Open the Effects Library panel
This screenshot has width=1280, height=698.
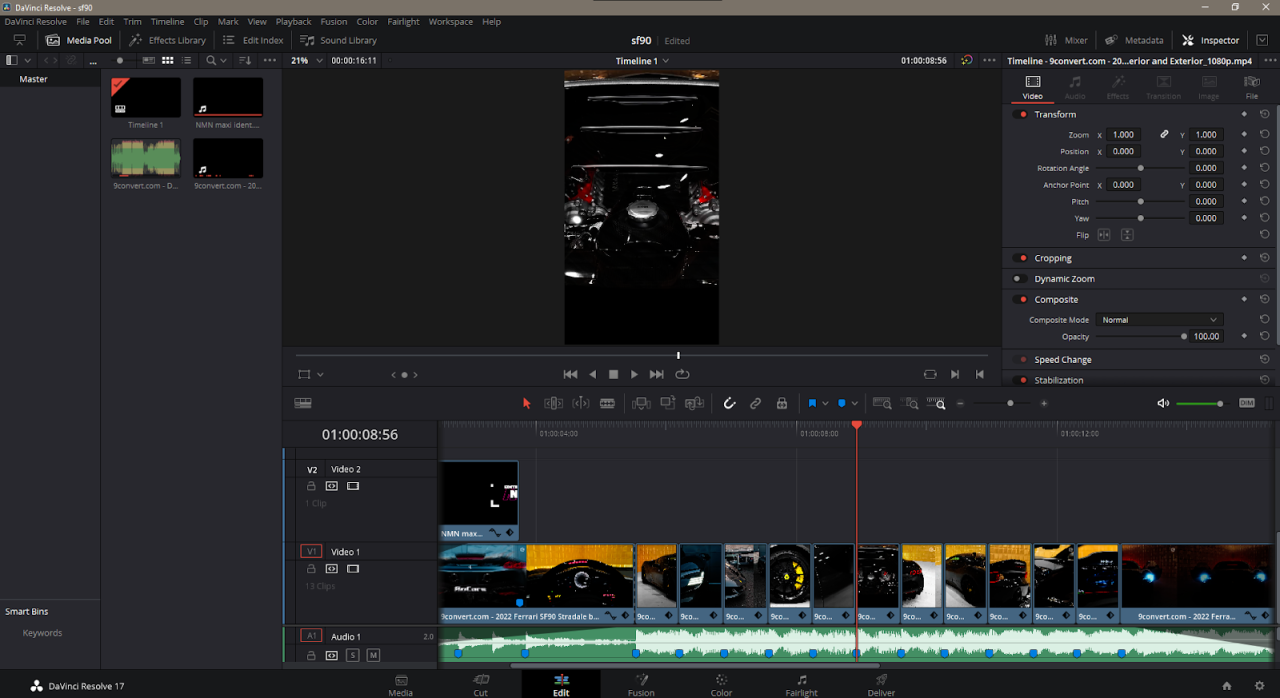click(x=167, y=40)
